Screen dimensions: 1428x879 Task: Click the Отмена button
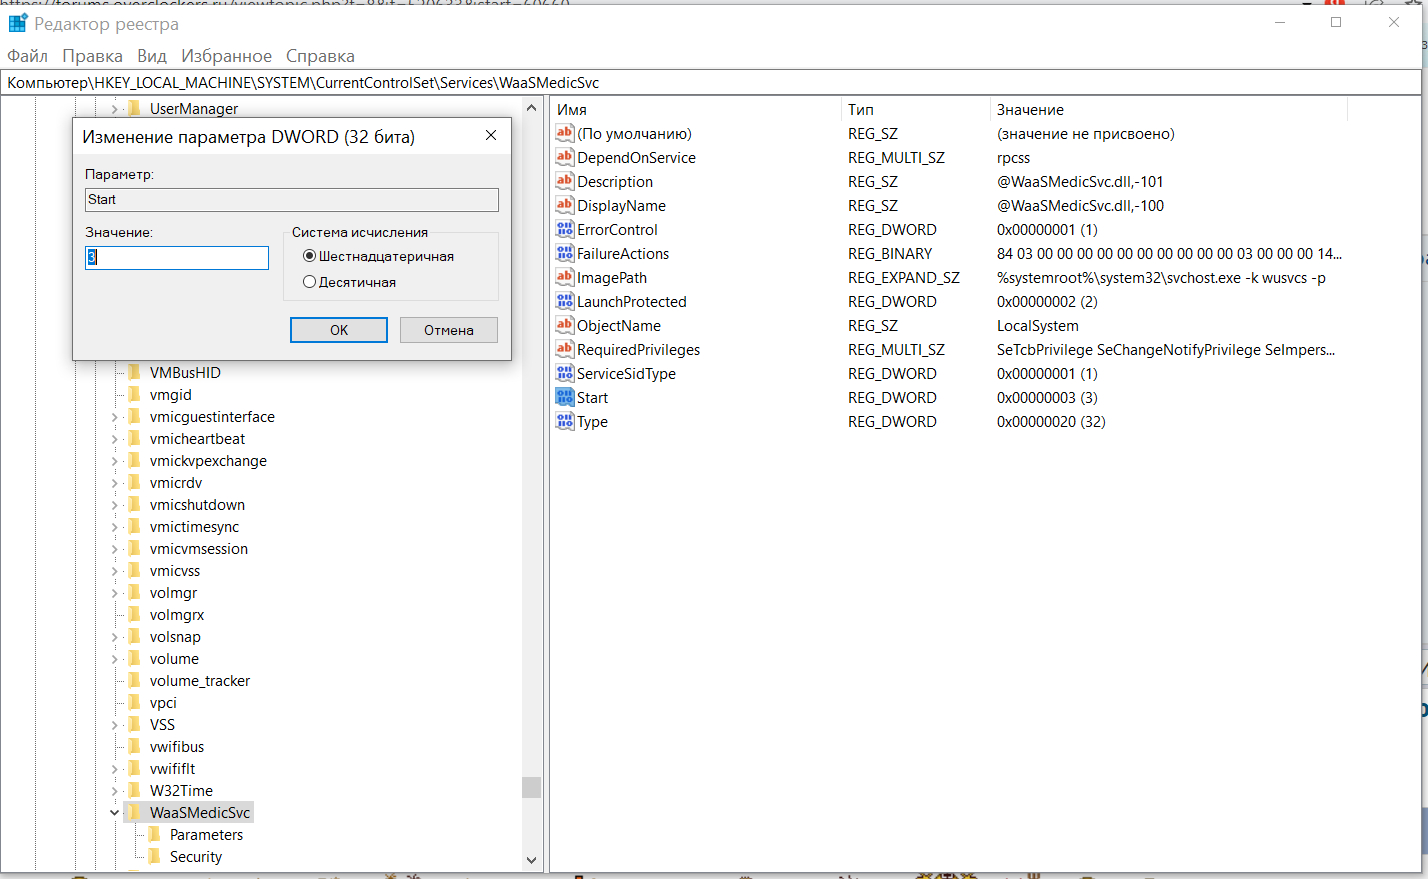tap(449, 330)
